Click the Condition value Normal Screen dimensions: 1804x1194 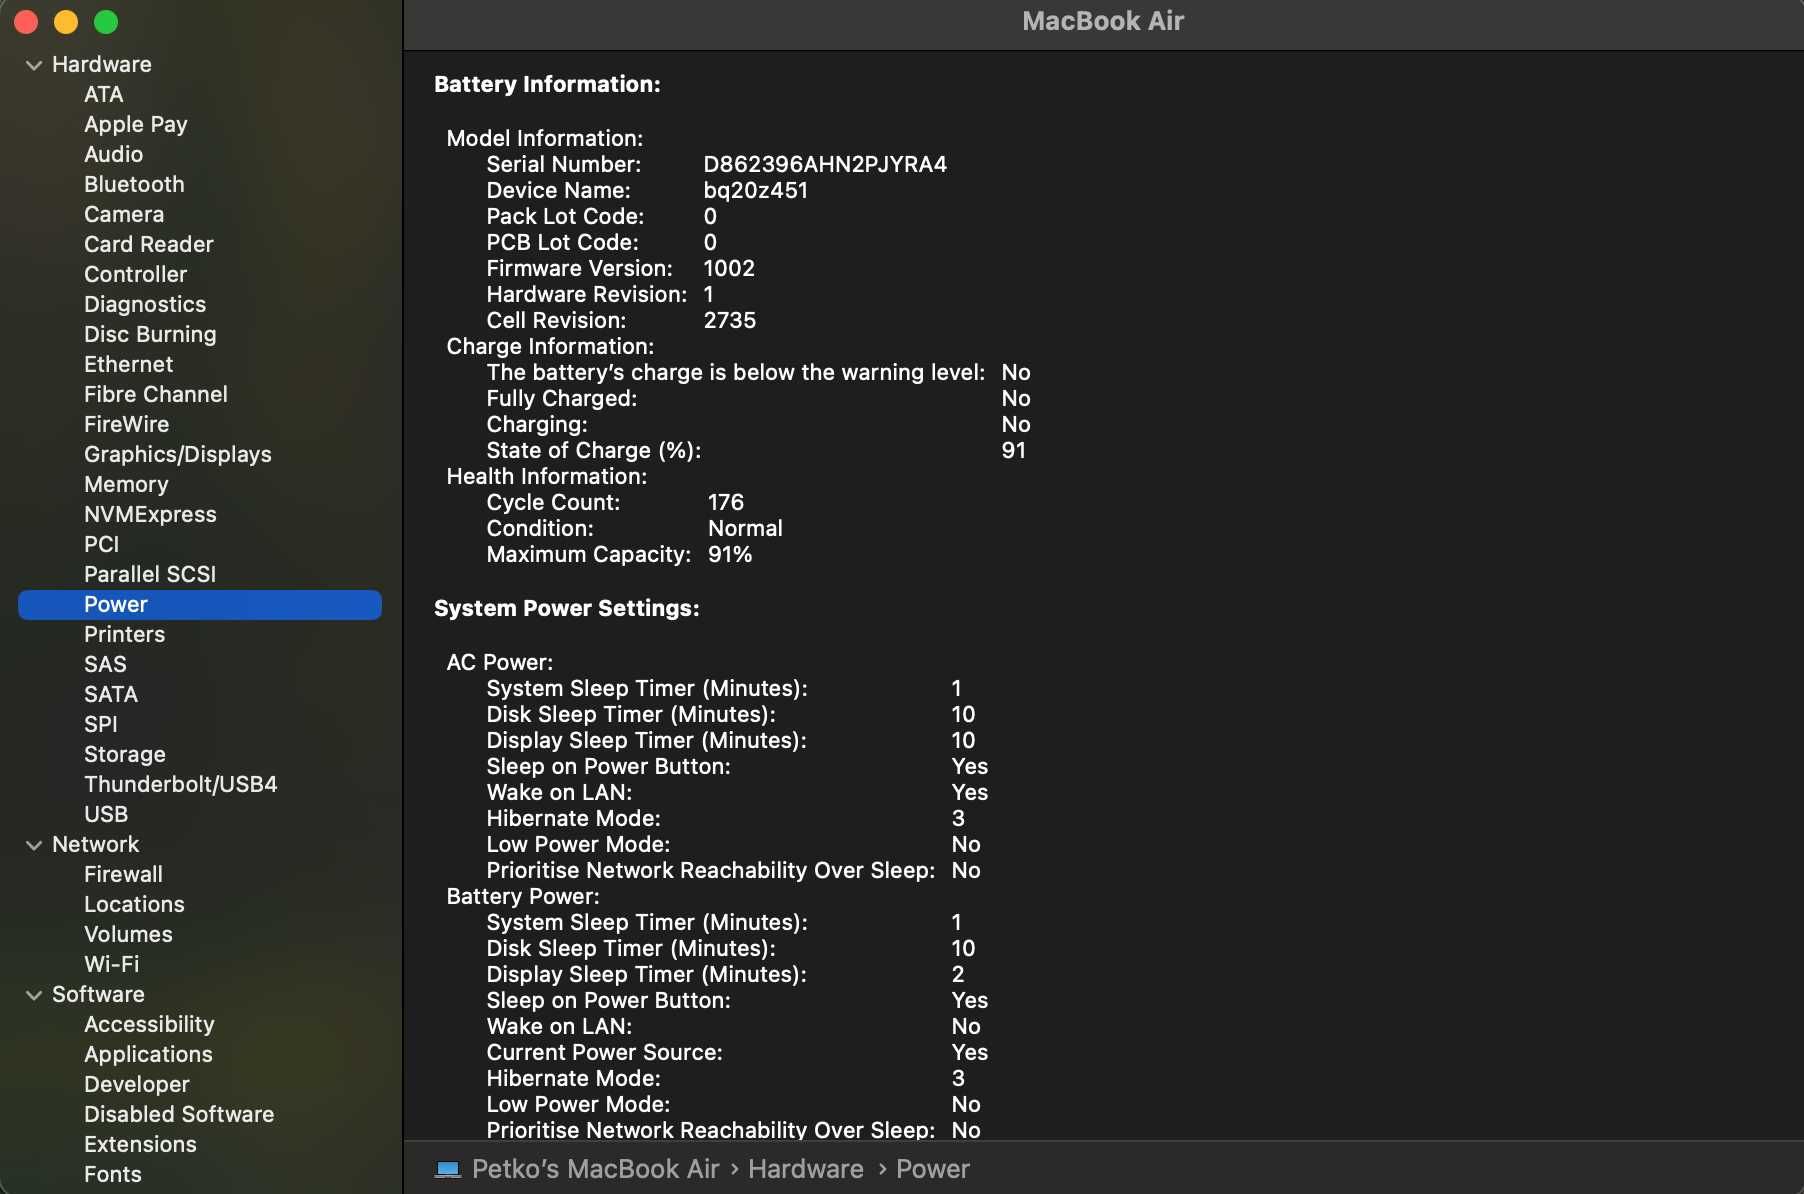point(745,528)
